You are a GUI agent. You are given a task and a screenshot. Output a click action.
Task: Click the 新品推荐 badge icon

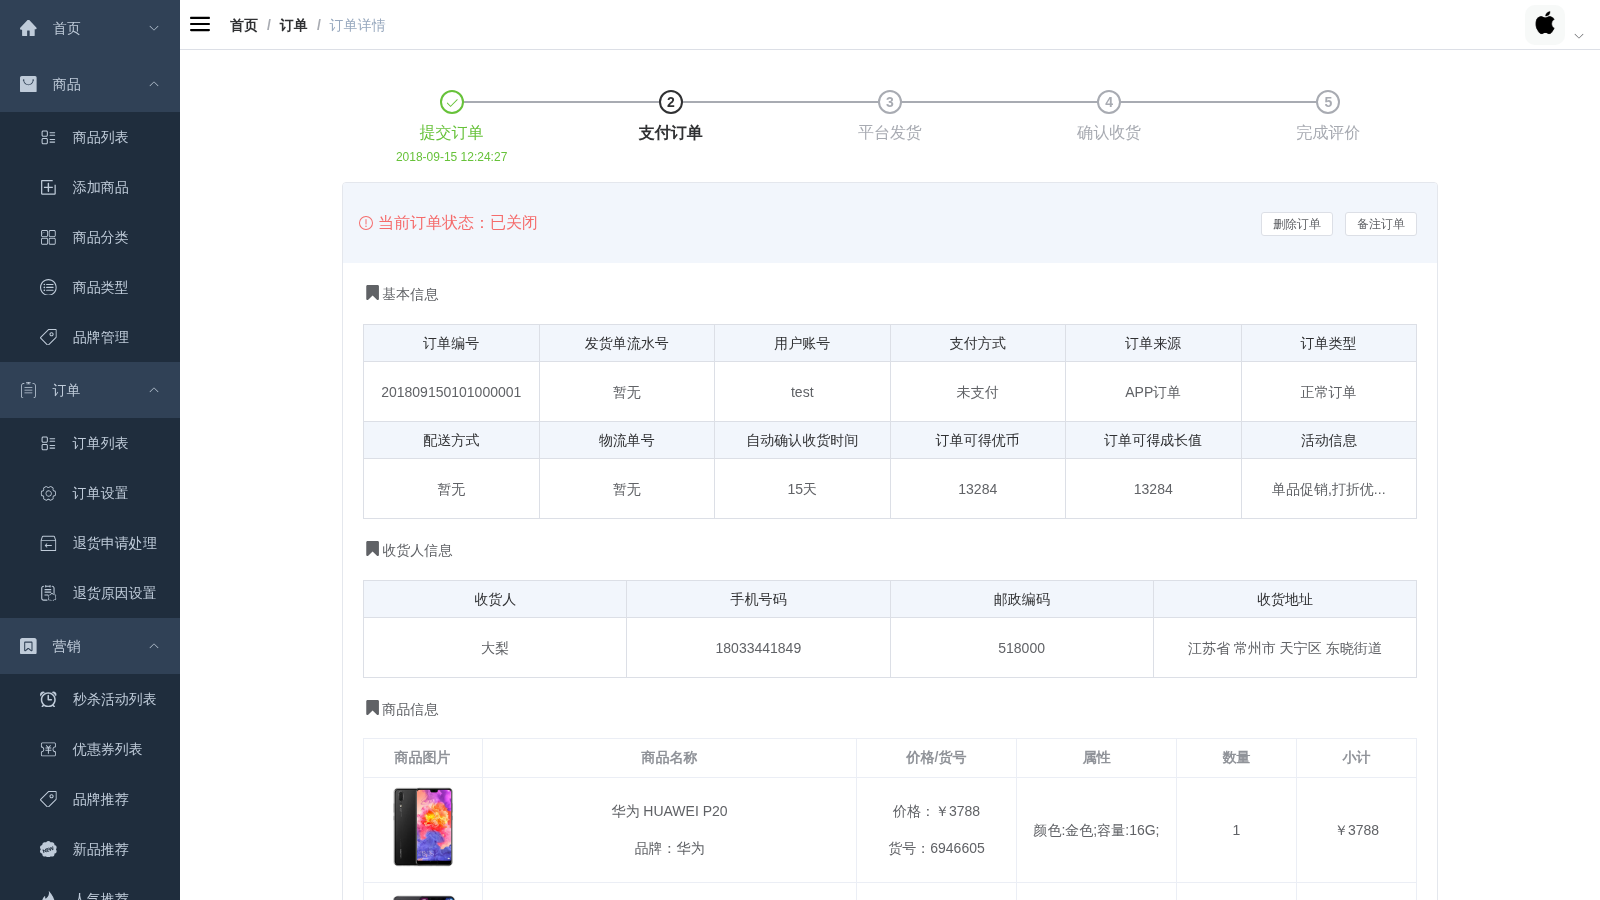point(48,849)
